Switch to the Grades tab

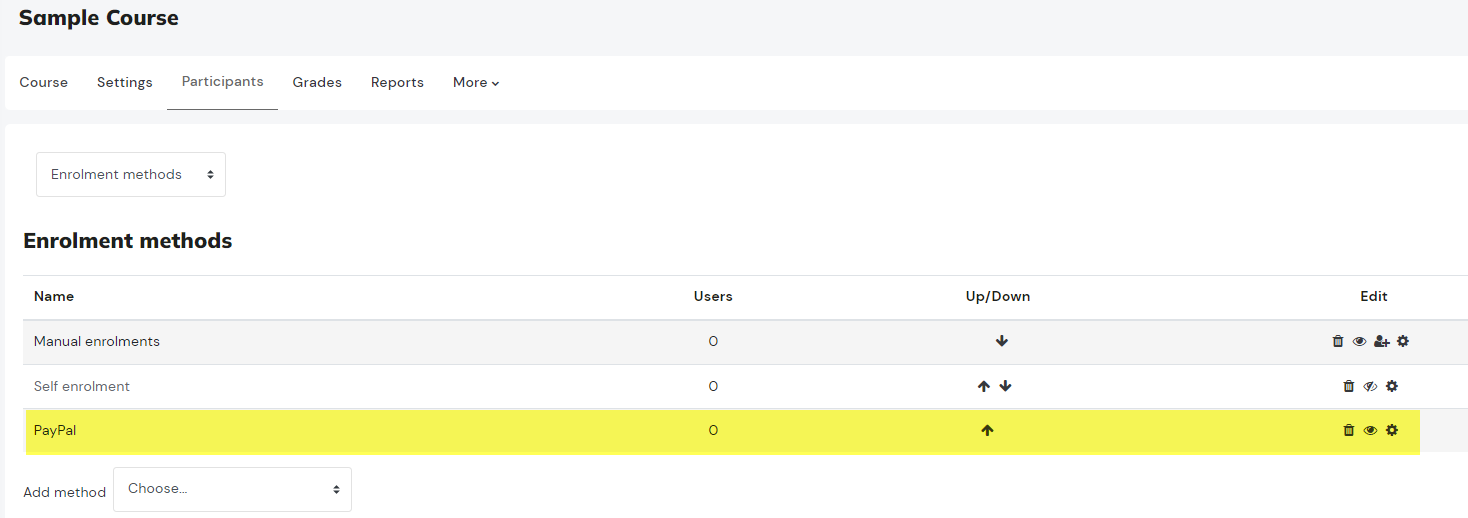point(317,82)
